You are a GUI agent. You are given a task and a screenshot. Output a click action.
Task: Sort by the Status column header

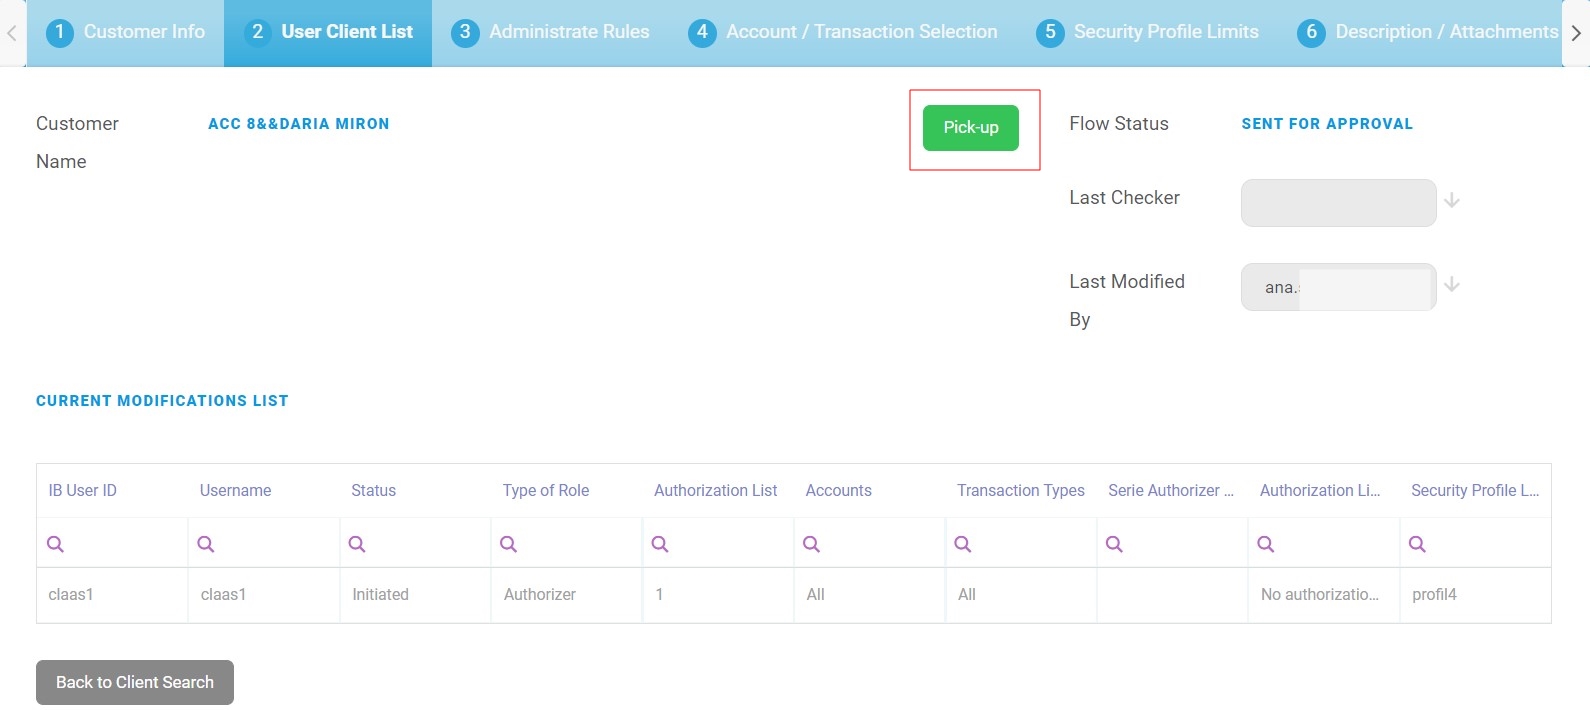[x=373, y=491]
